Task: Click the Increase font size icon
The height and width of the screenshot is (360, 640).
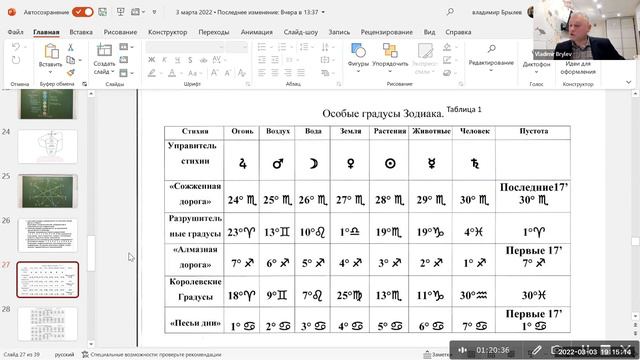Action: click(214, 73)
